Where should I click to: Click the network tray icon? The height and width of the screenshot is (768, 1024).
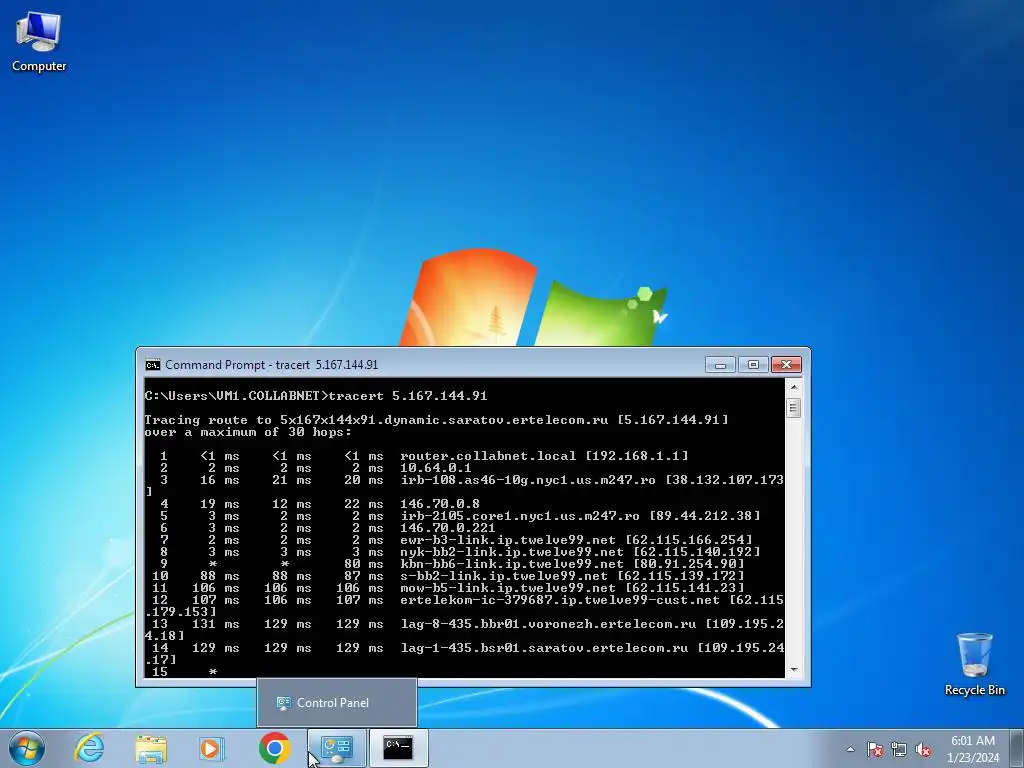click(x=899, y=749)
